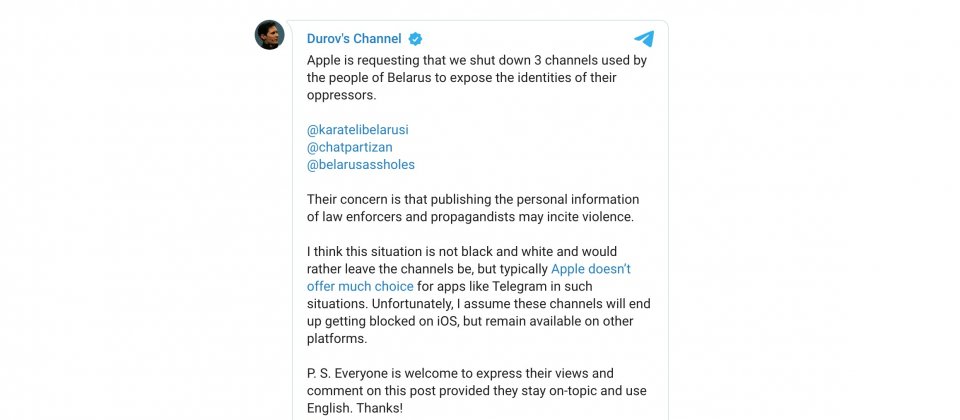Click the blue verified badge icon

[x=415, y=39]
